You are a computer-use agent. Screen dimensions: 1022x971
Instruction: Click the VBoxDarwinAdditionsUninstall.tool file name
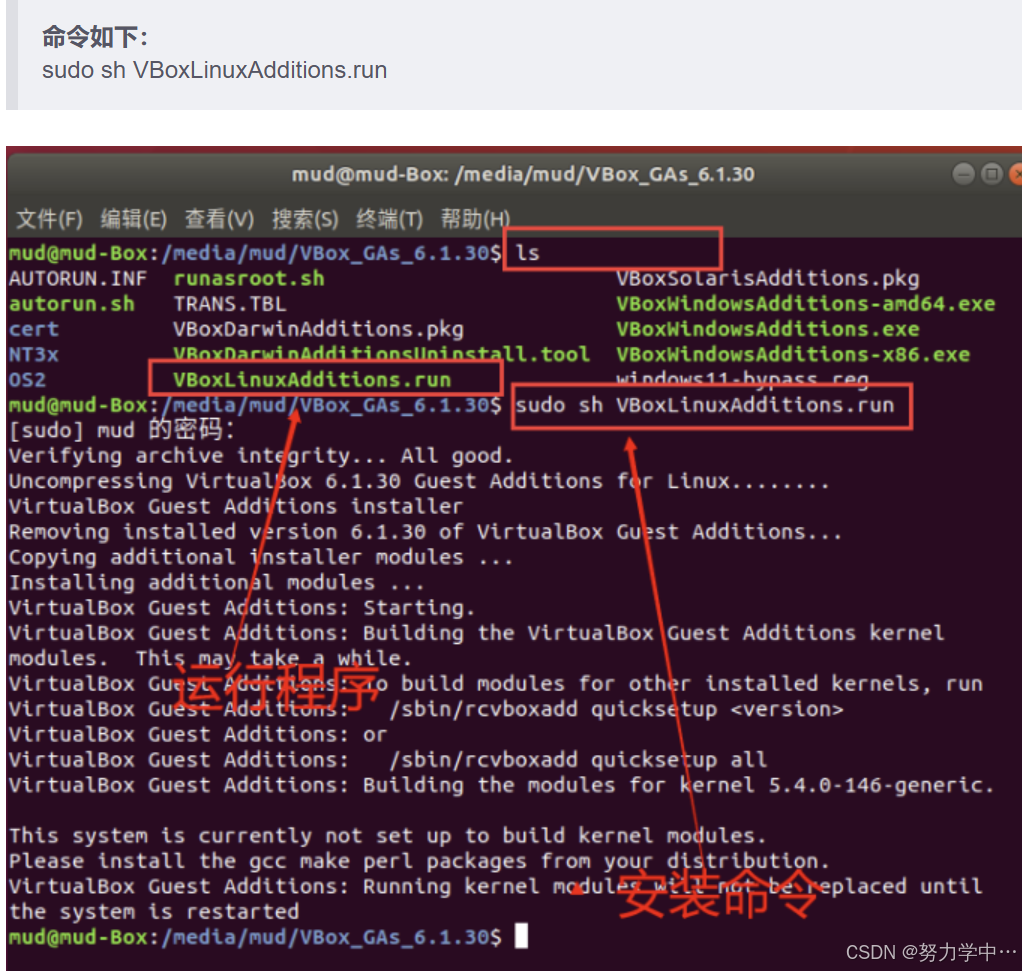coord(381,355)
